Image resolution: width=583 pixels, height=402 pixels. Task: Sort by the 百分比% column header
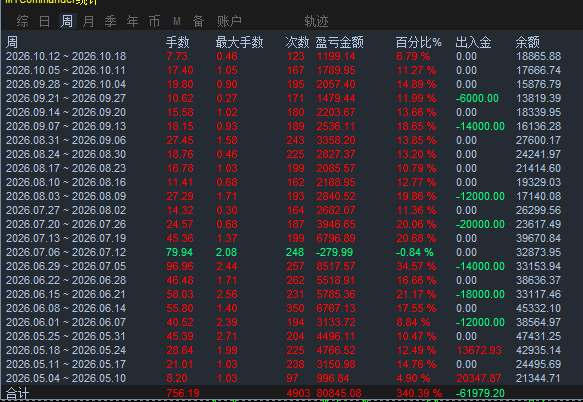418,42
